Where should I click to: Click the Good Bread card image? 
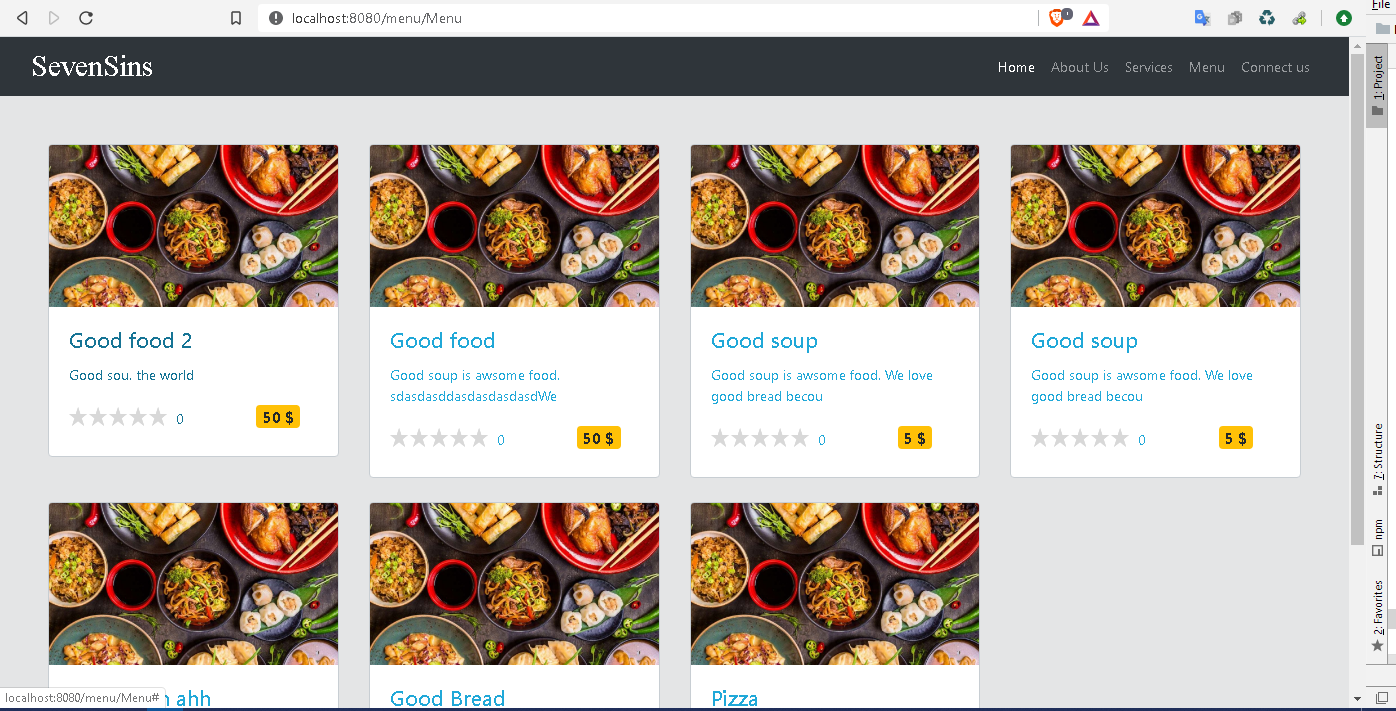pos(514,584)
